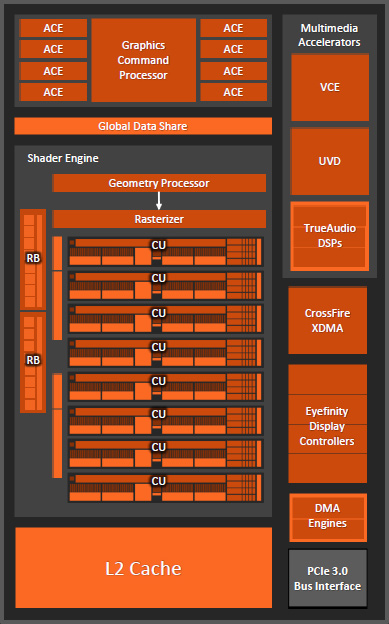Click the Rasterizer block
Viewport: 389px width, 624px height.
click(x=159, y=219)
